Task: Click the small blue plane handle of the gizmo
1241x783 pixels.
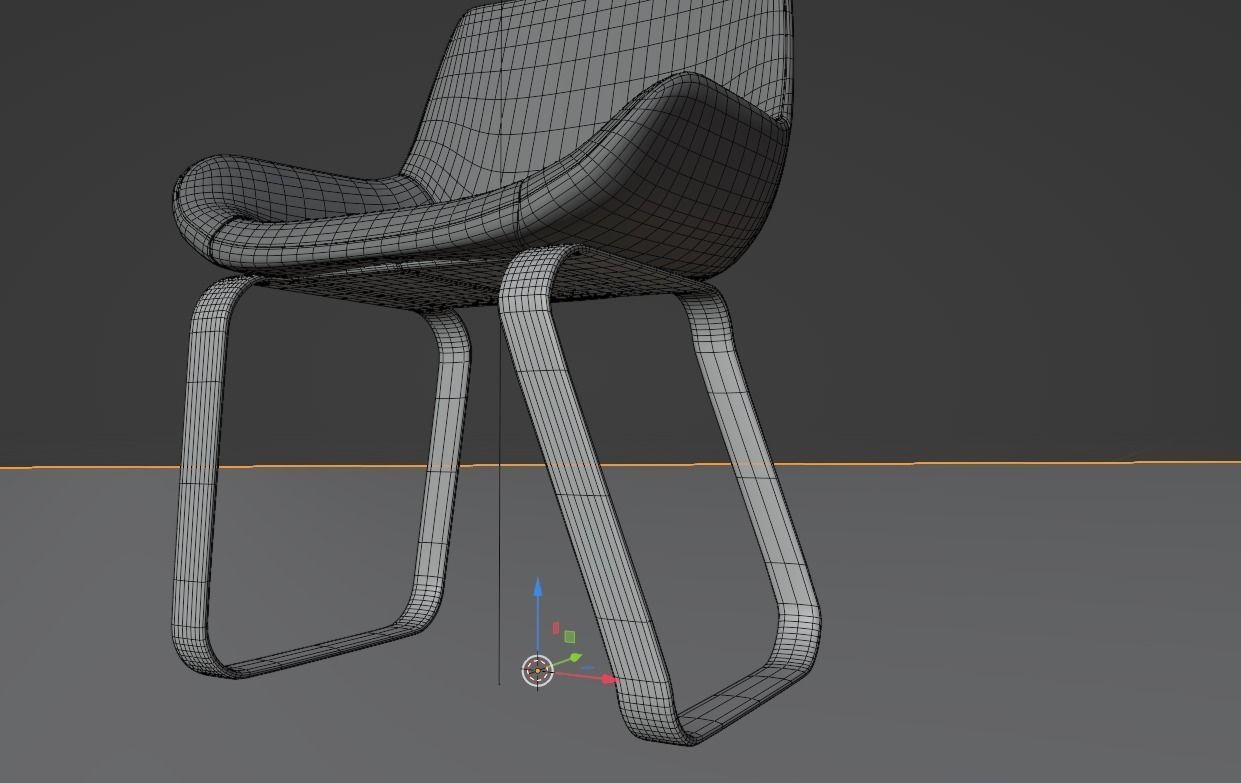Action: 587,667
